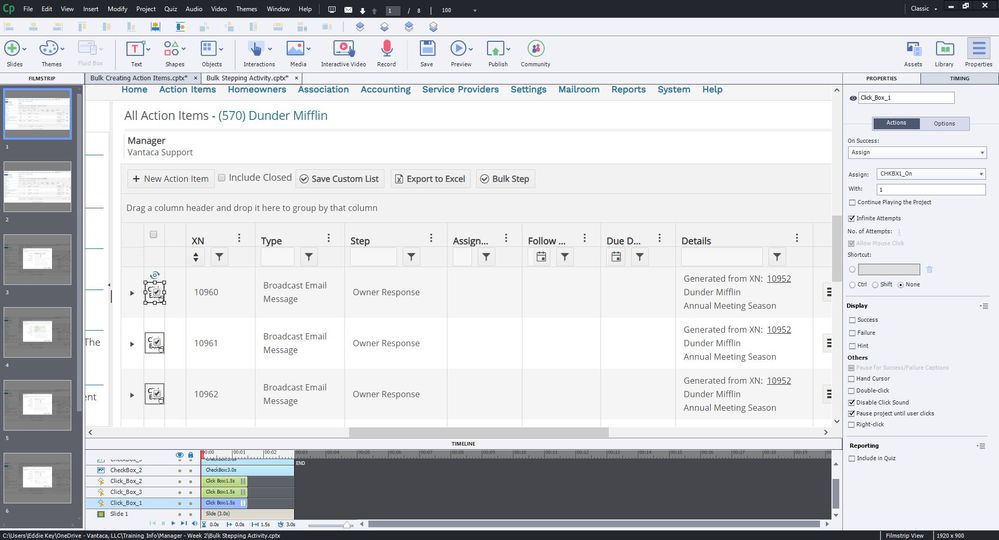
Task: Click the green Click Box bar for Click_Box_3
Action: coord(224,492)
